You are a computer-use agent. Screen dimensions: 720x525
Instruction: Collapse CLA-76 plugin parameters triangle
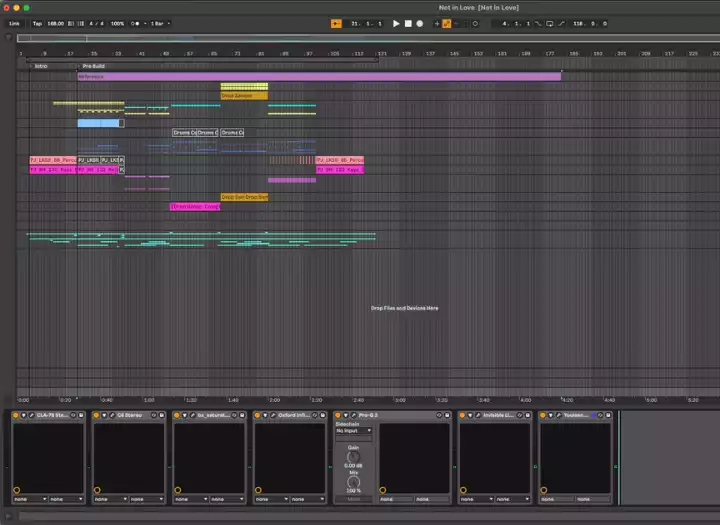coord(24,415)
